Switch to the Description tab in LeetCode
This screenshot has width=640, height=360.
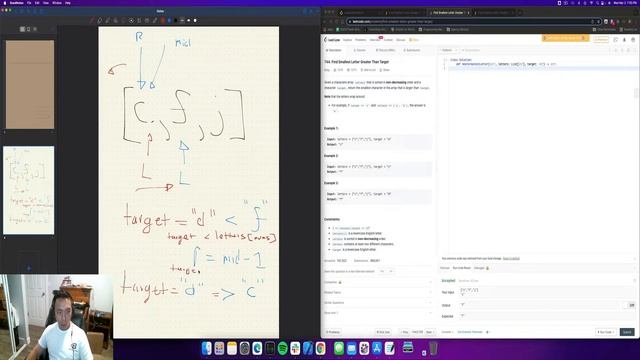click(333, 50)
